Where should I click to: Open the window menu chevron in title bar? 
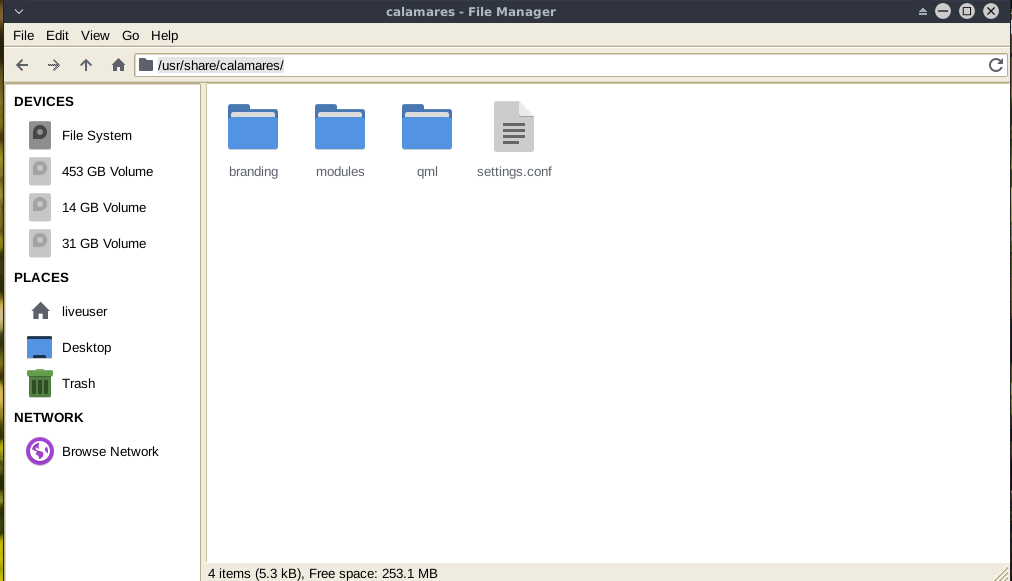[19, 12]
